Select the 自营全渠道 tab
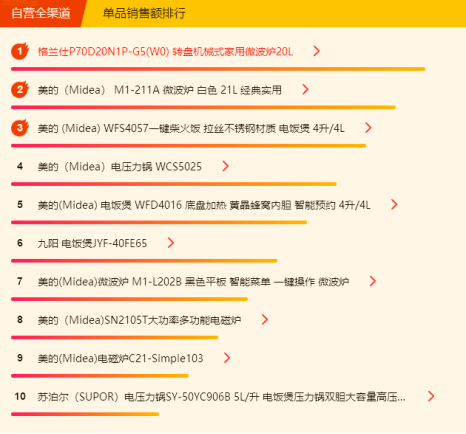This screenshot has width=466, height=434. (41, 13)
